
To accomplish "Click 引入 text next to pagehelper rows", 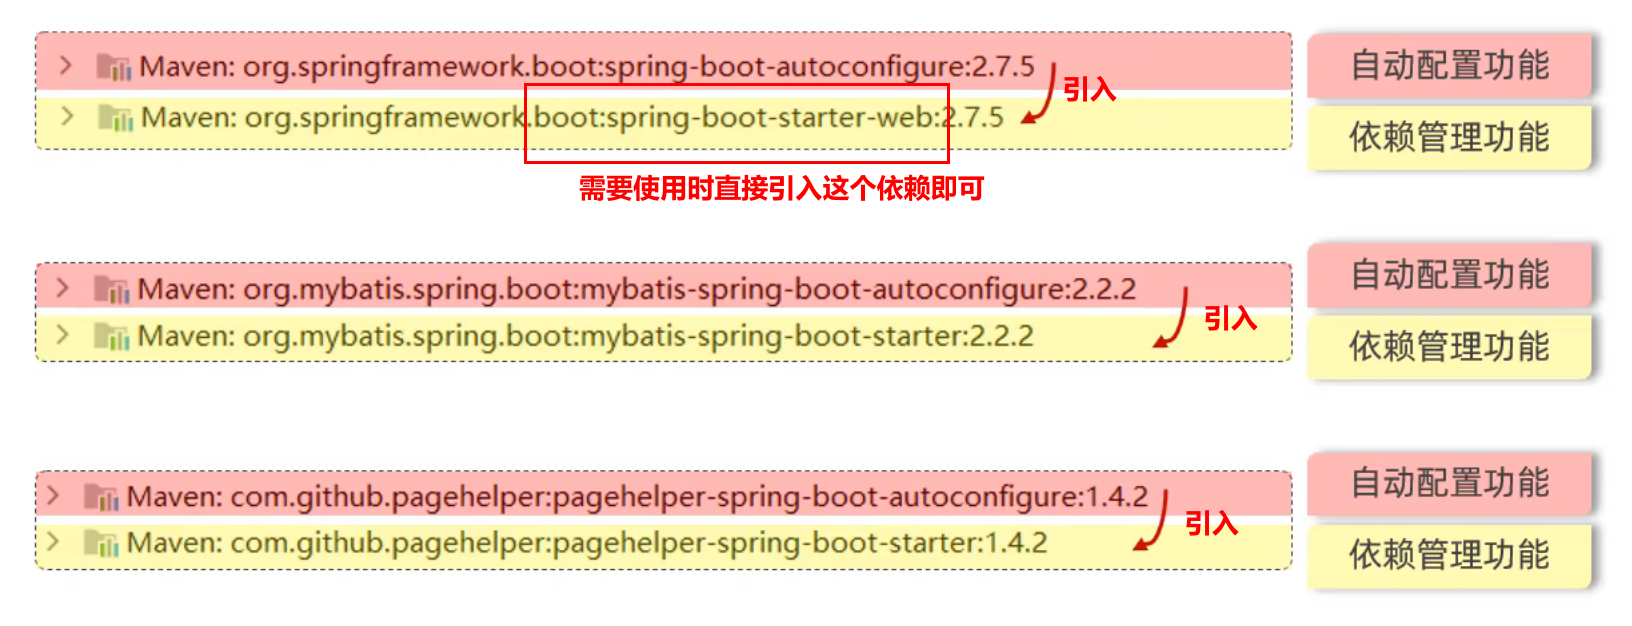I will tap(1211, 523).
